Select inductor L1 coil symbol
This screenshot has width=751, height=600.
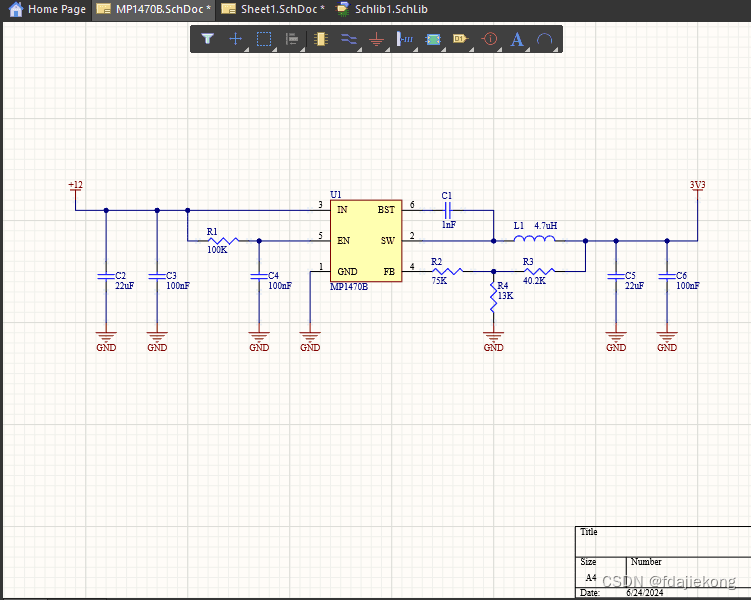point(535,238)
